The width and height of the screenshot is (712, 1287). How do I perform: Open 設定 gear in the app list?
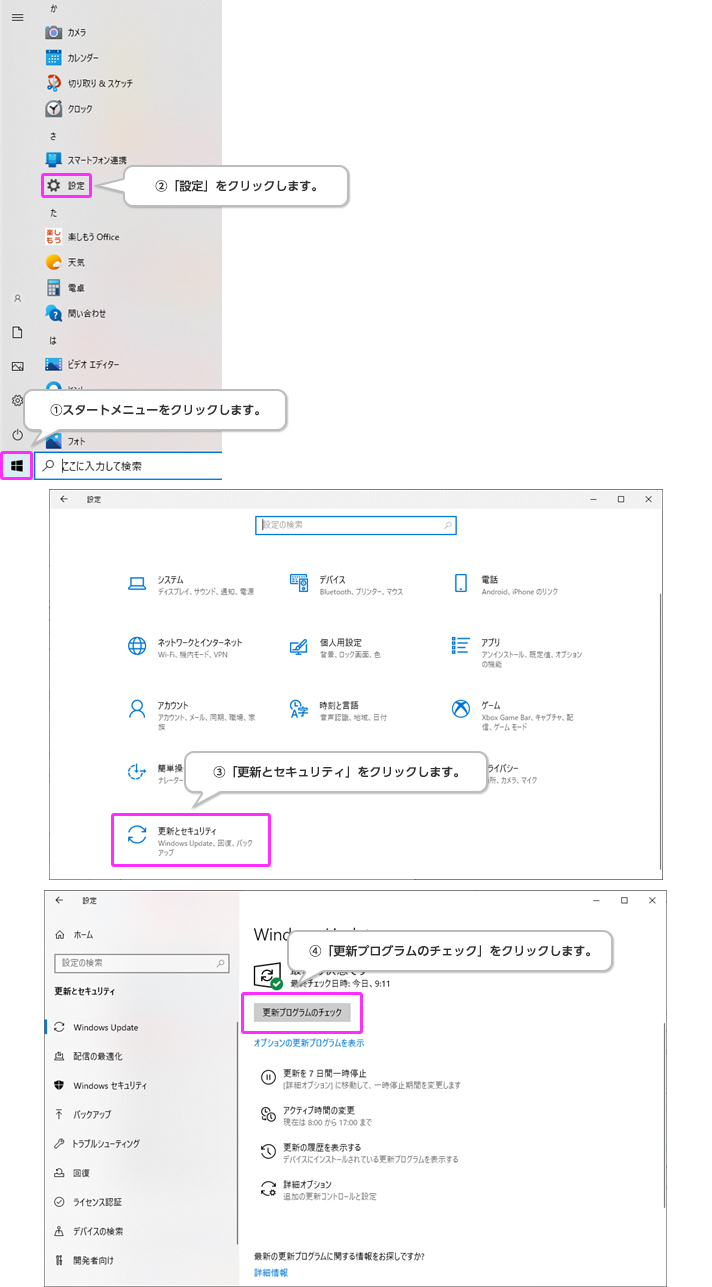click(x=67, y=185)
